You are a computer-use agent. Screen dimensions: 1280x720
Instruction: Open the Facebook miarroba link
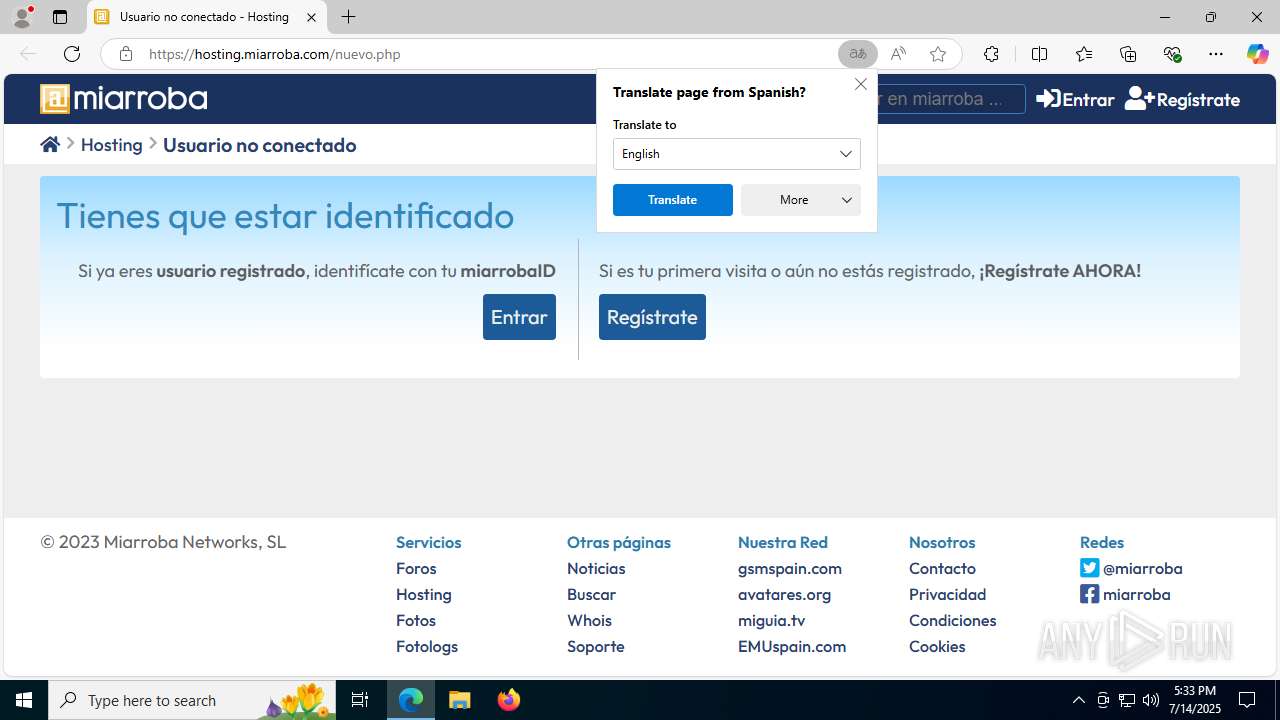(x=1125, y=594)
